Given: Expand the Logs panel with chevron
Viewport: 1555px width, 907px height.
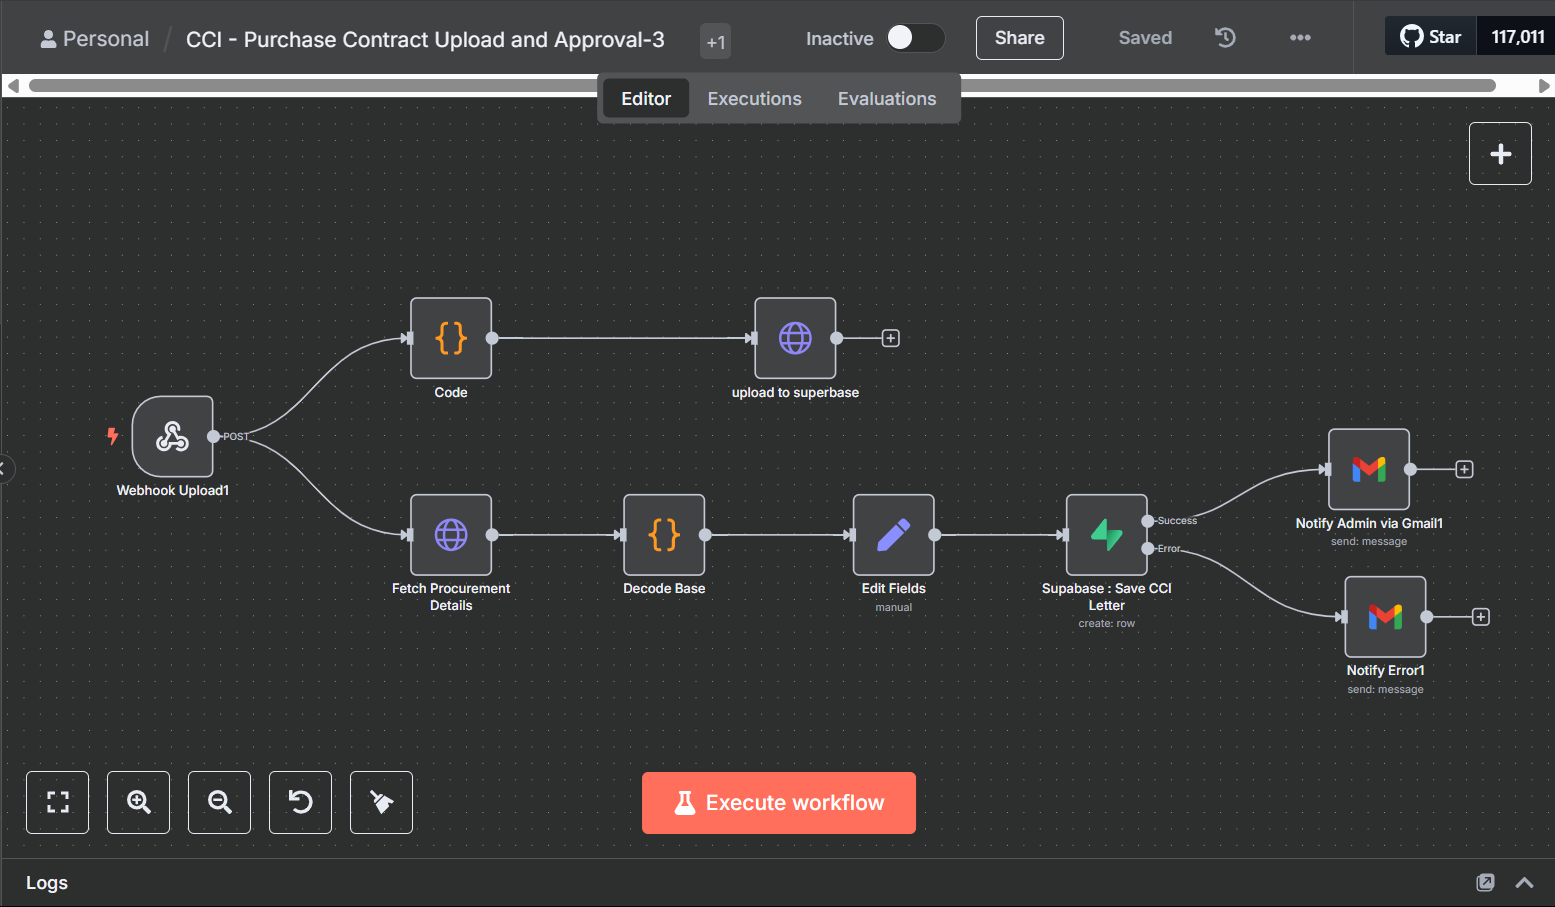Looking at the screenshot, I should (1524, 882).
